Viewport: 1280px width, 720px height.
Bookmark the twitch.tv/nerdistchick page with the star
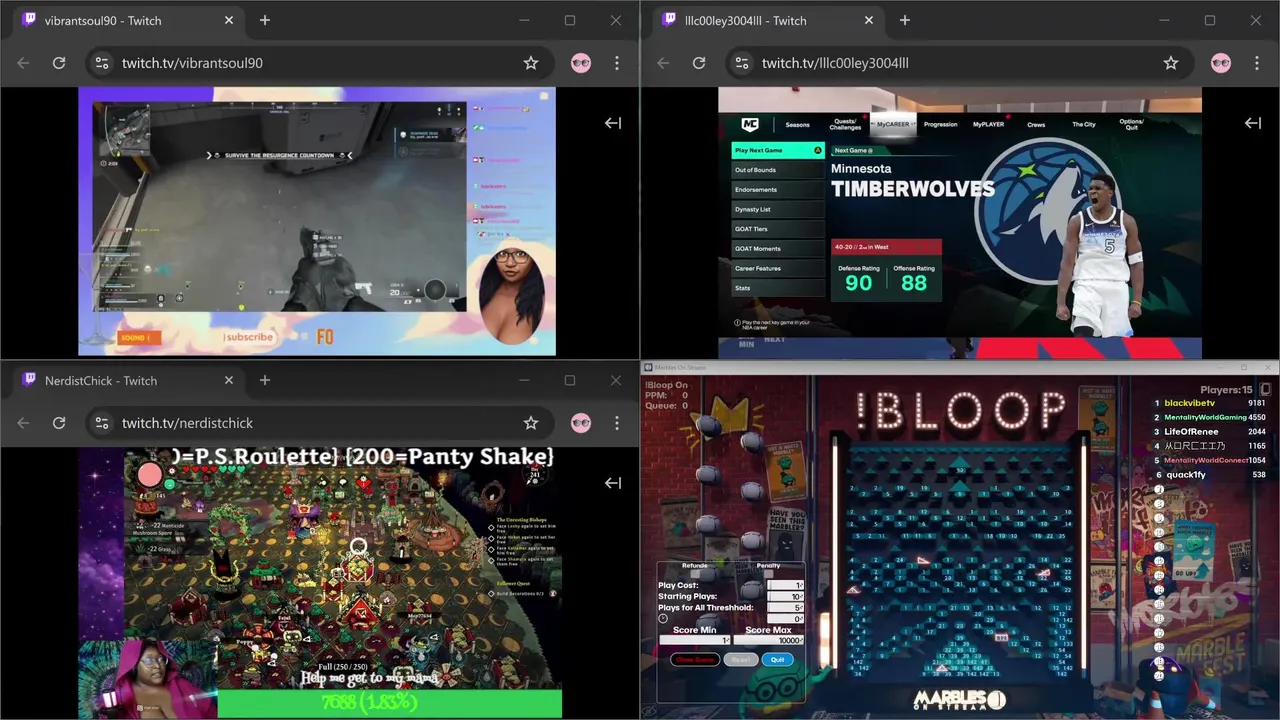[x=531, y=423]
